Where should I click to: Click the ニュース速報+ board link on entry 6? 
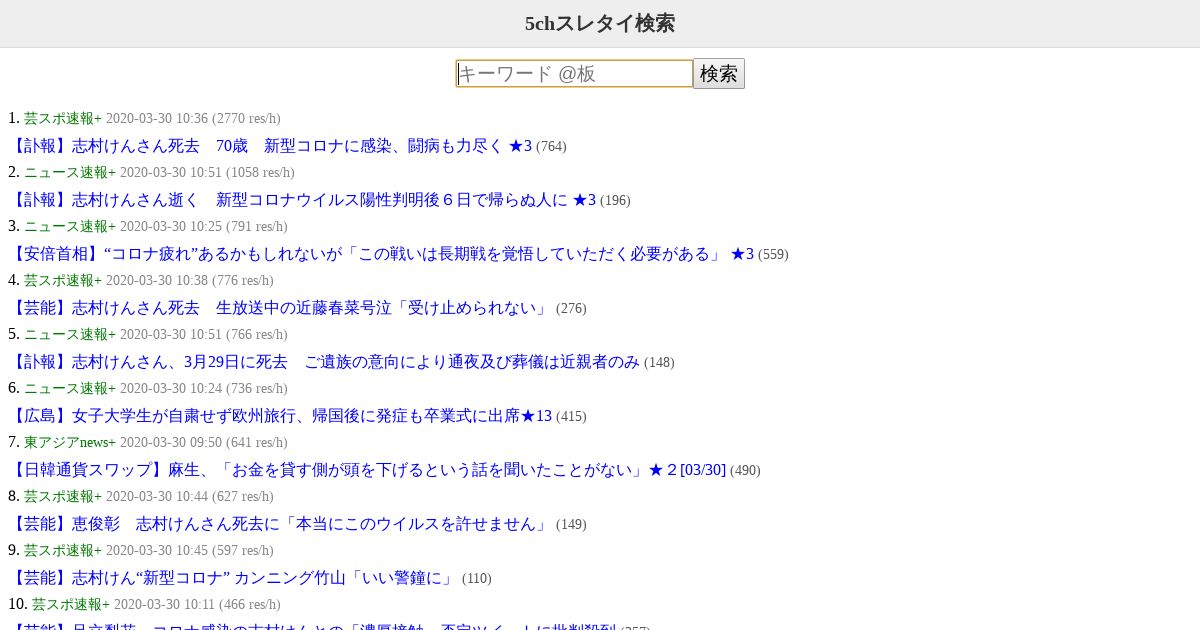pyautogui.click(x=70, y=388)
